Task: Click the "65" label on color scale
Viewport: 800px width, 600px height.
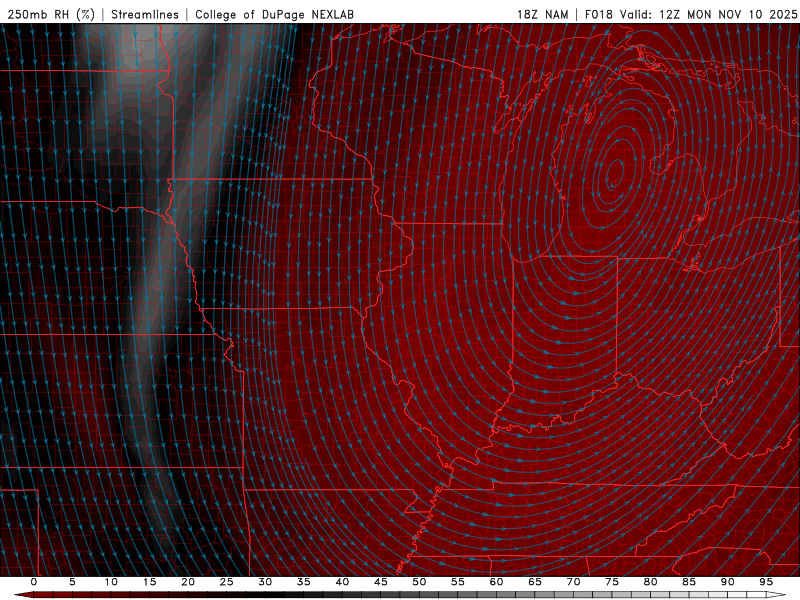Action: coord(535,582)
